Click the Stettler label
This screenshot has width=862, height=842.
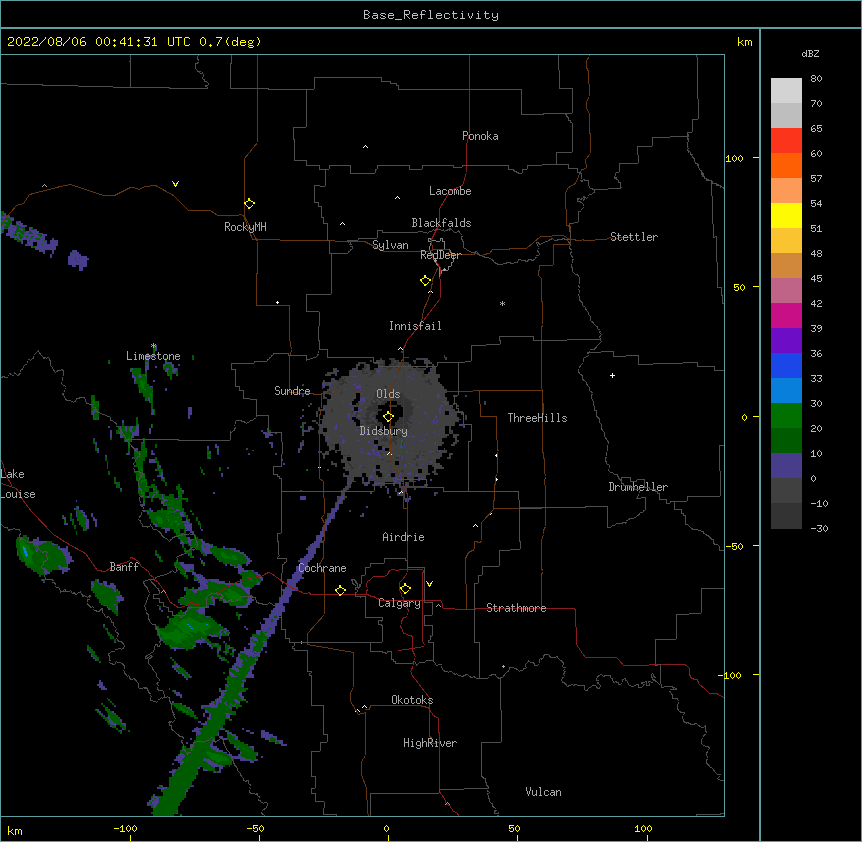click(x=633, y=237)
